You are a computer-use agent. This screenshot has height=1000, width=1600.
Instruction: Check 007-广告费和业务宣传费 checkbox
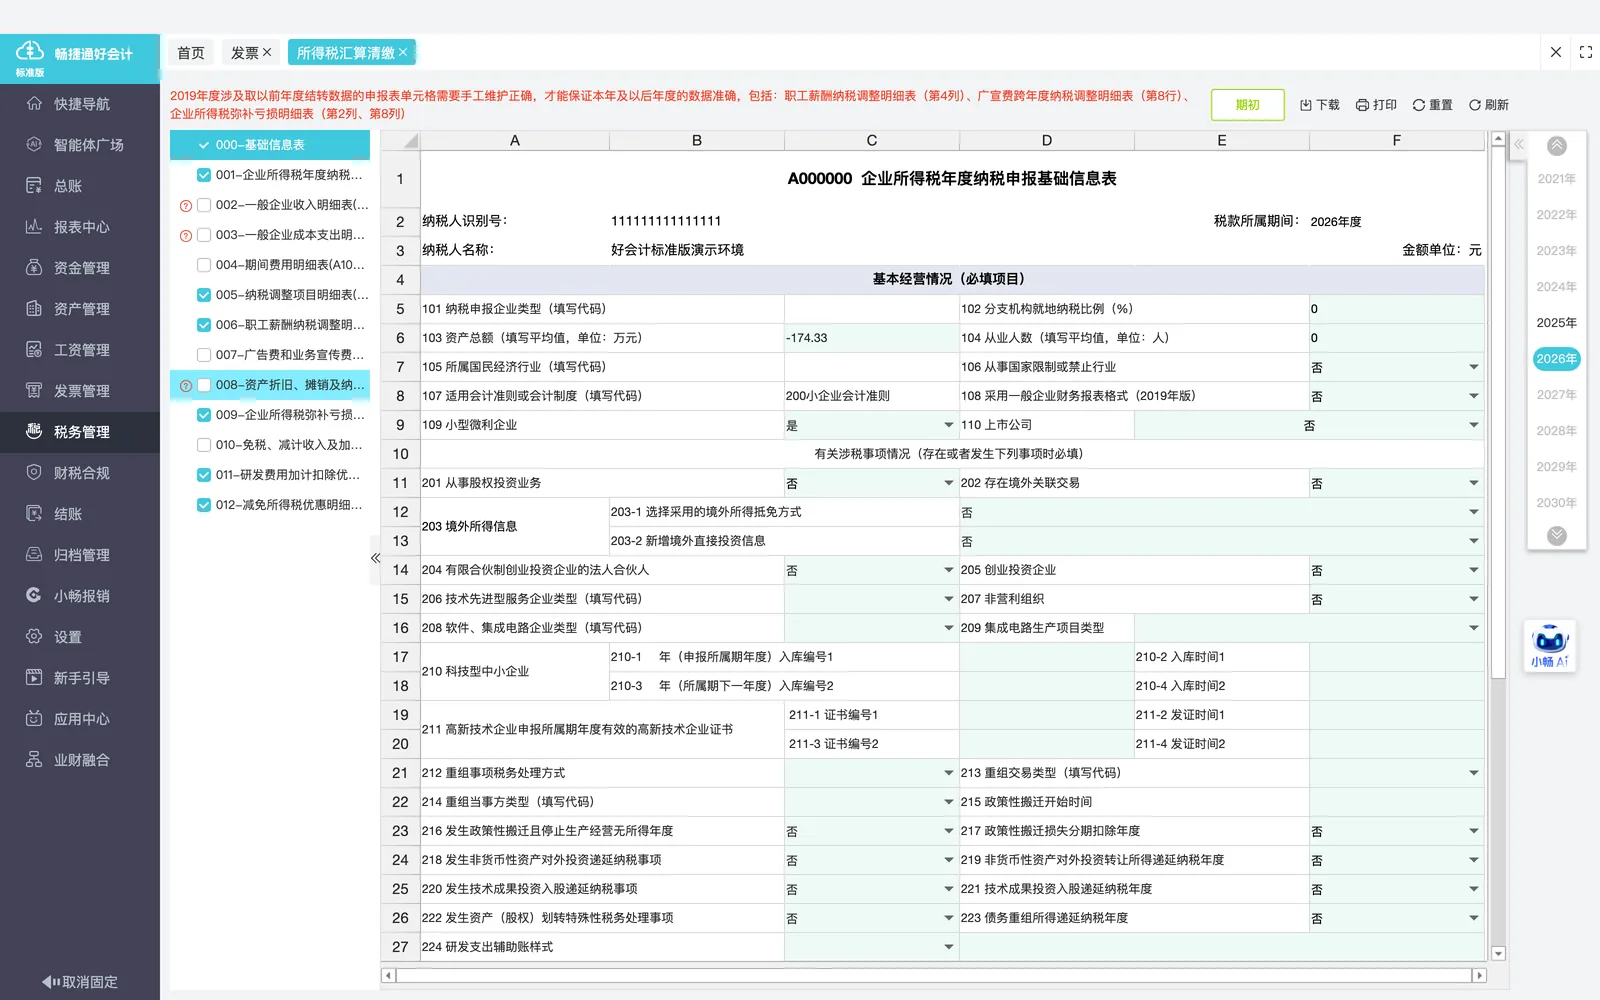click(x=204, y=355)
